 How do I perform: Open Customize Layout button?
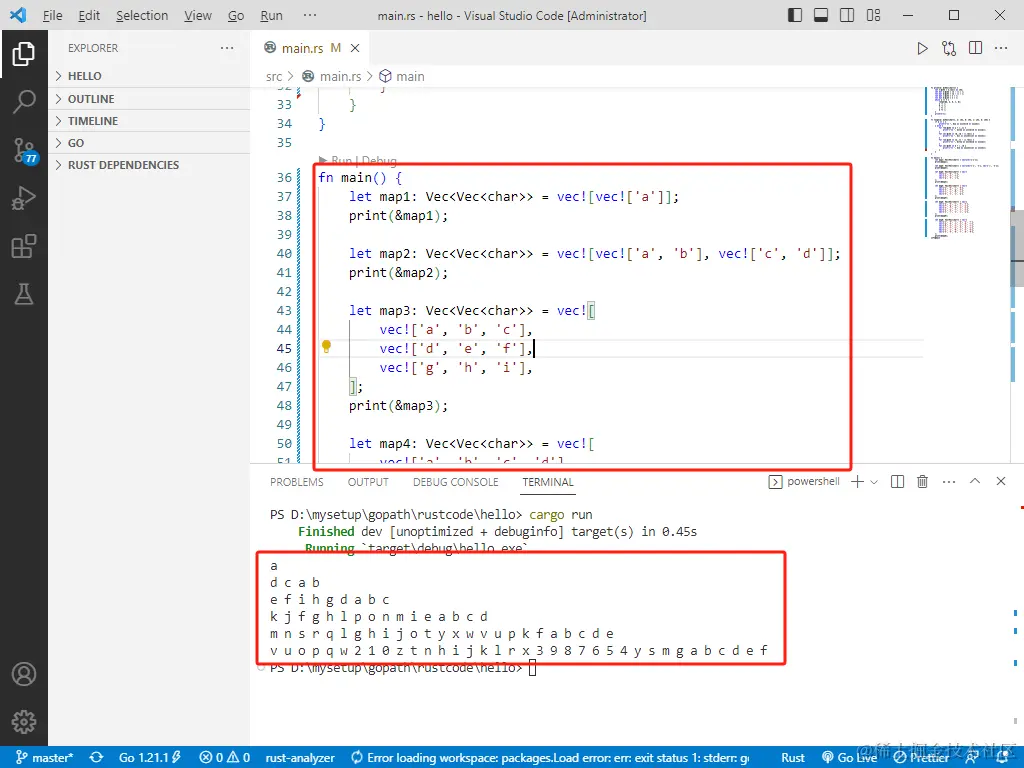[x=873, y=15]
